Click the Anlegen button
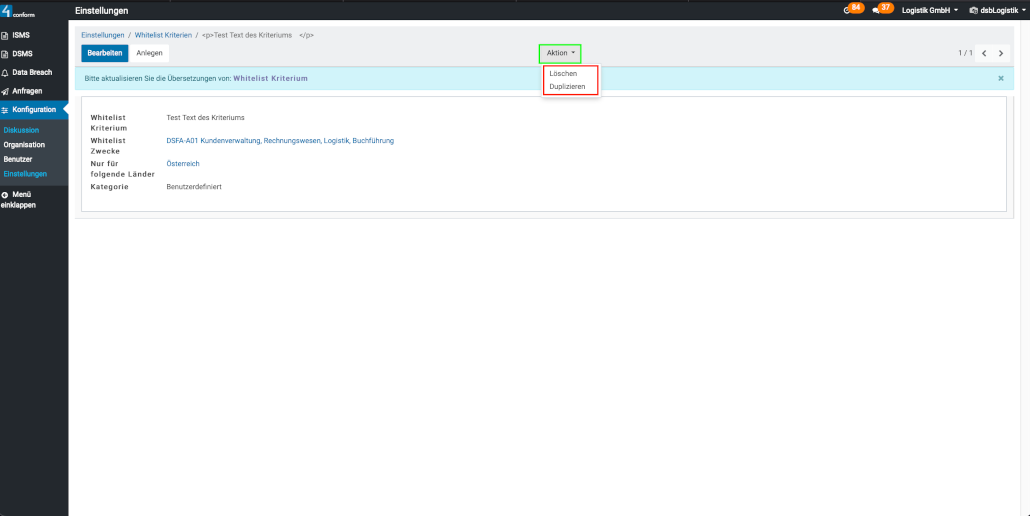1030x516 pixels. click(x=149, y=53)
